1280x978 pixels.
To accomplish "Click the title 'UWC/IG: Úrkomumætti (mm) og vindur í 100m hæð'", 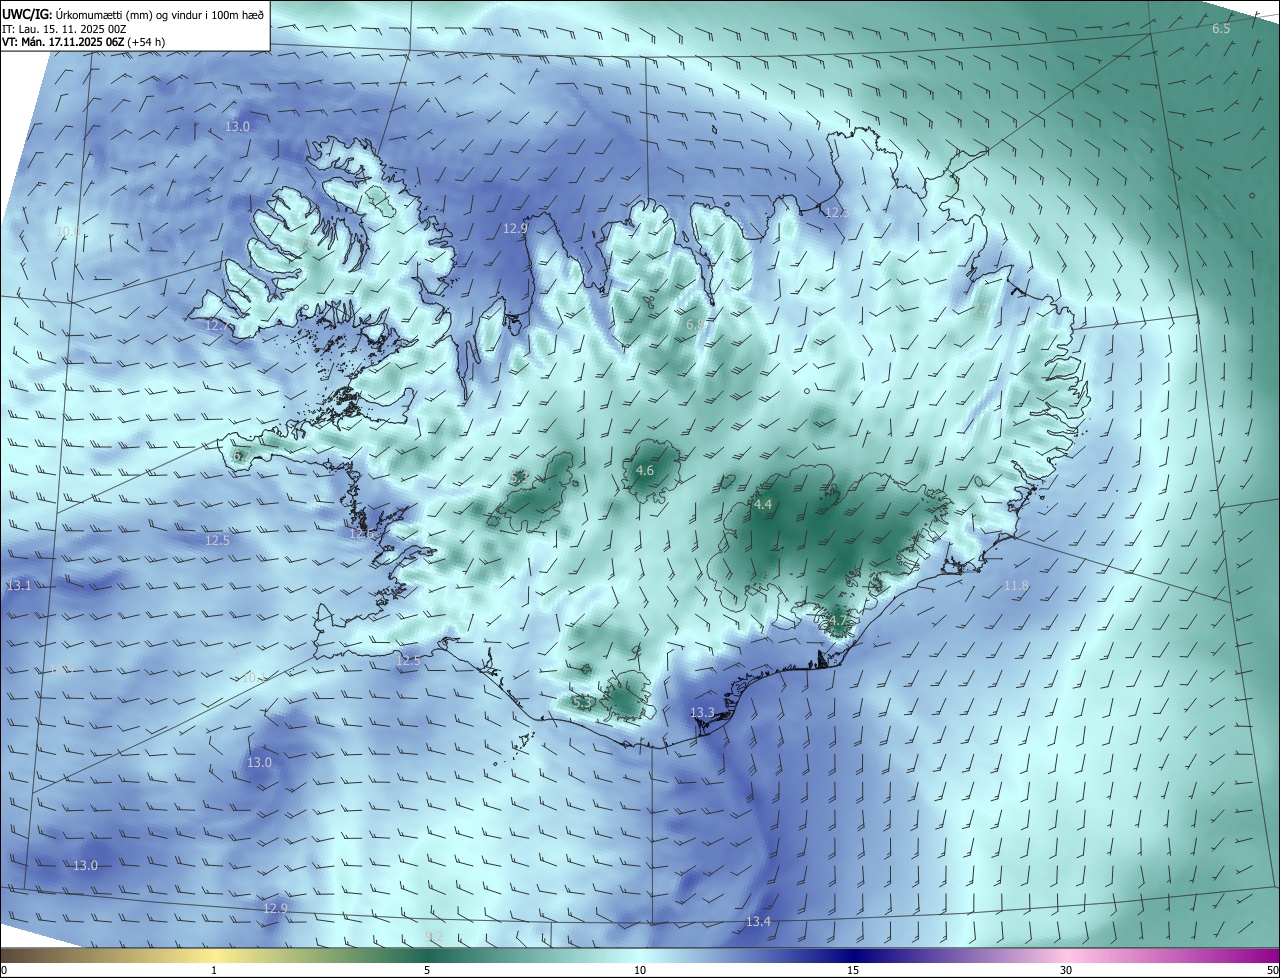I will (133, 15).
